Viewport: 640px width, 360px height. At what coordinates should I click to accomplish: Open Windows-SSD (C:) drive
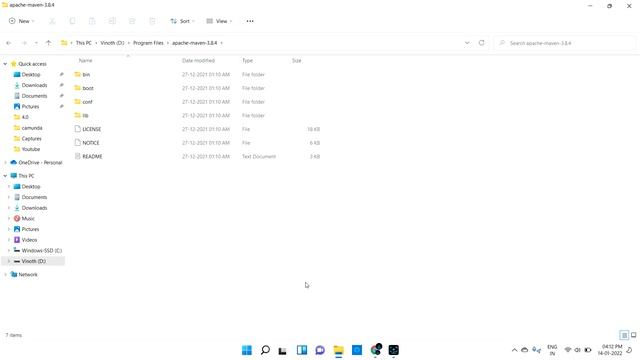(42, 250)
